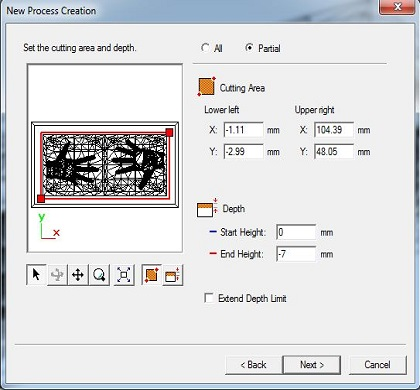Select the All radio option
420x390 pixels.
[x=206, y=48]
